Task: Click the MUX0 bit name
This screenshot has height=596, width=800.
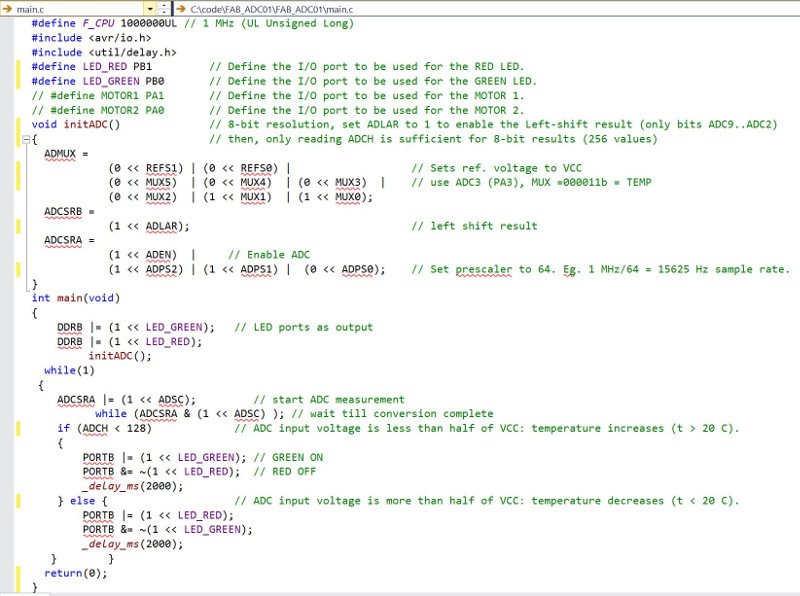Action: tap(348, 197)
